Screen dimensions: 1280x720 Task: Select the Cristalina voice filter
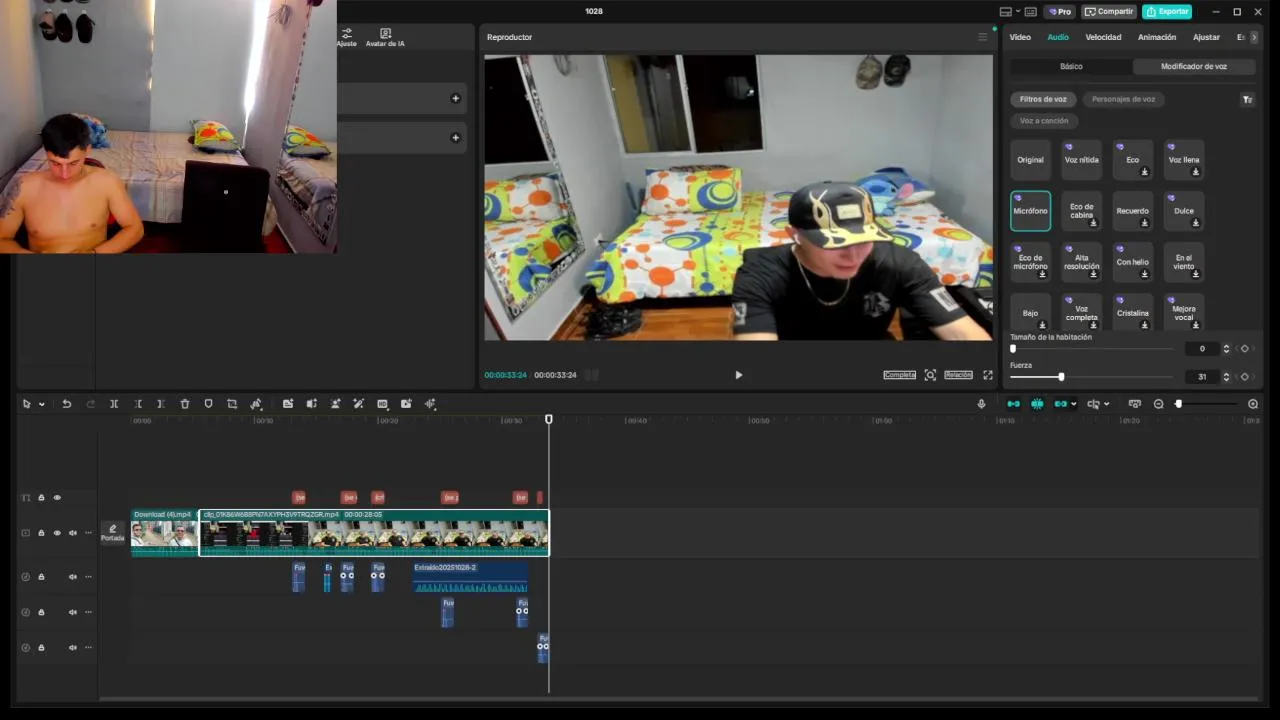tap(1133, 312)
